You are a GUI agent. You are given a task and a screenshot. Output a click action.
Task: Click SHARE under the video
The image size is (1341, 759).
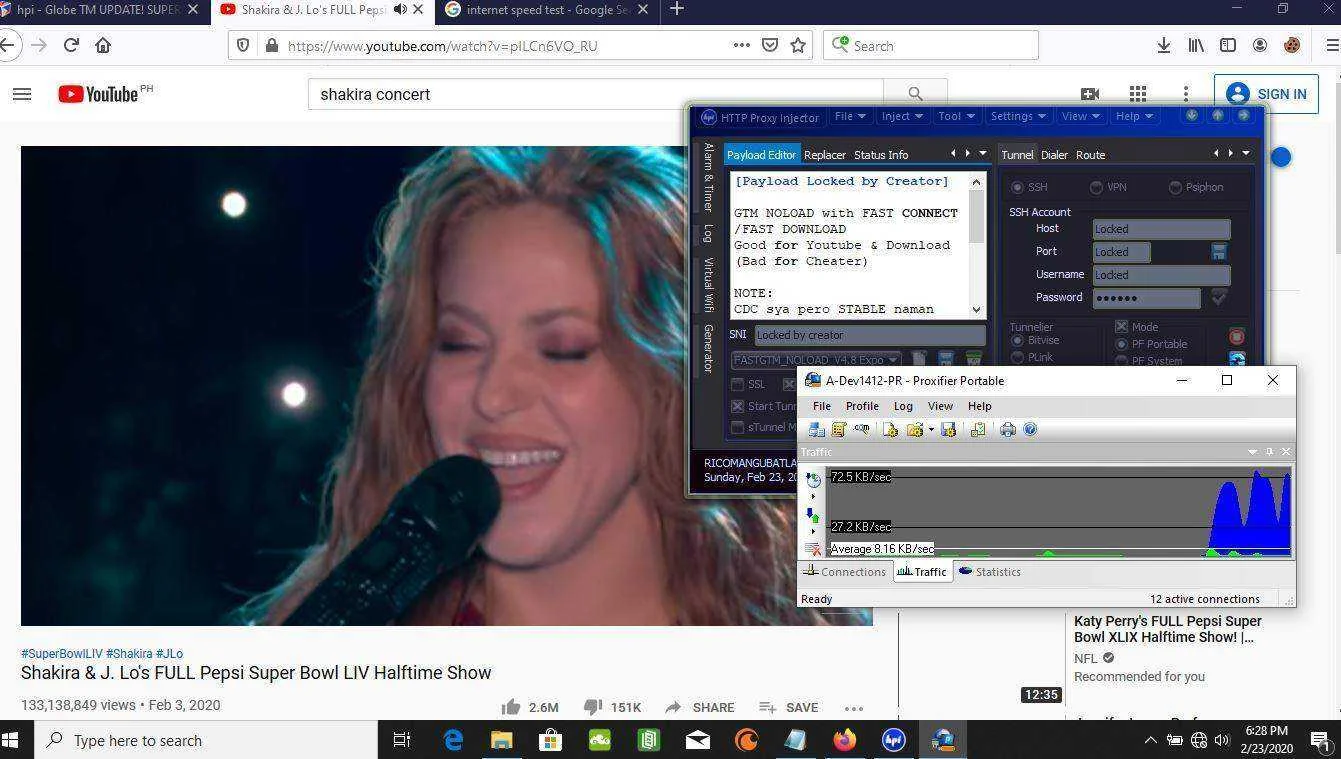(x=700, y=707)
